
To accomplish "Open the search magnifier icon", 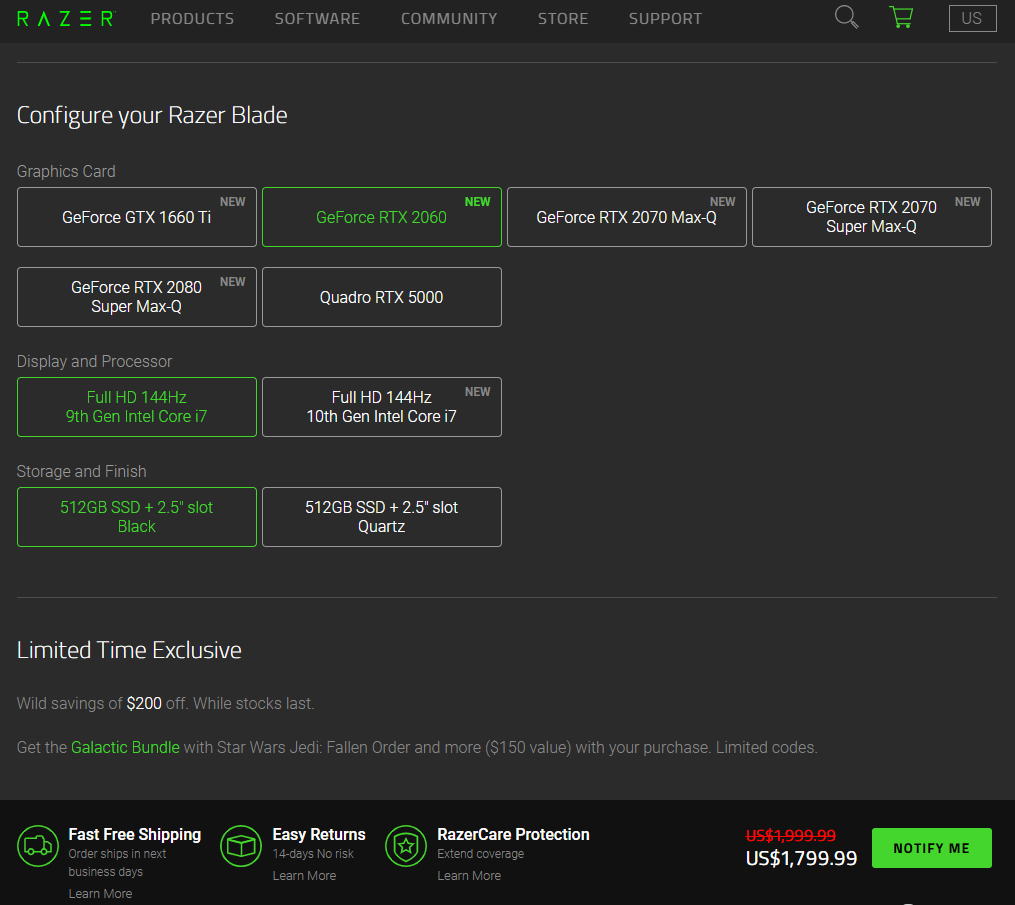I will coord(846,17).
